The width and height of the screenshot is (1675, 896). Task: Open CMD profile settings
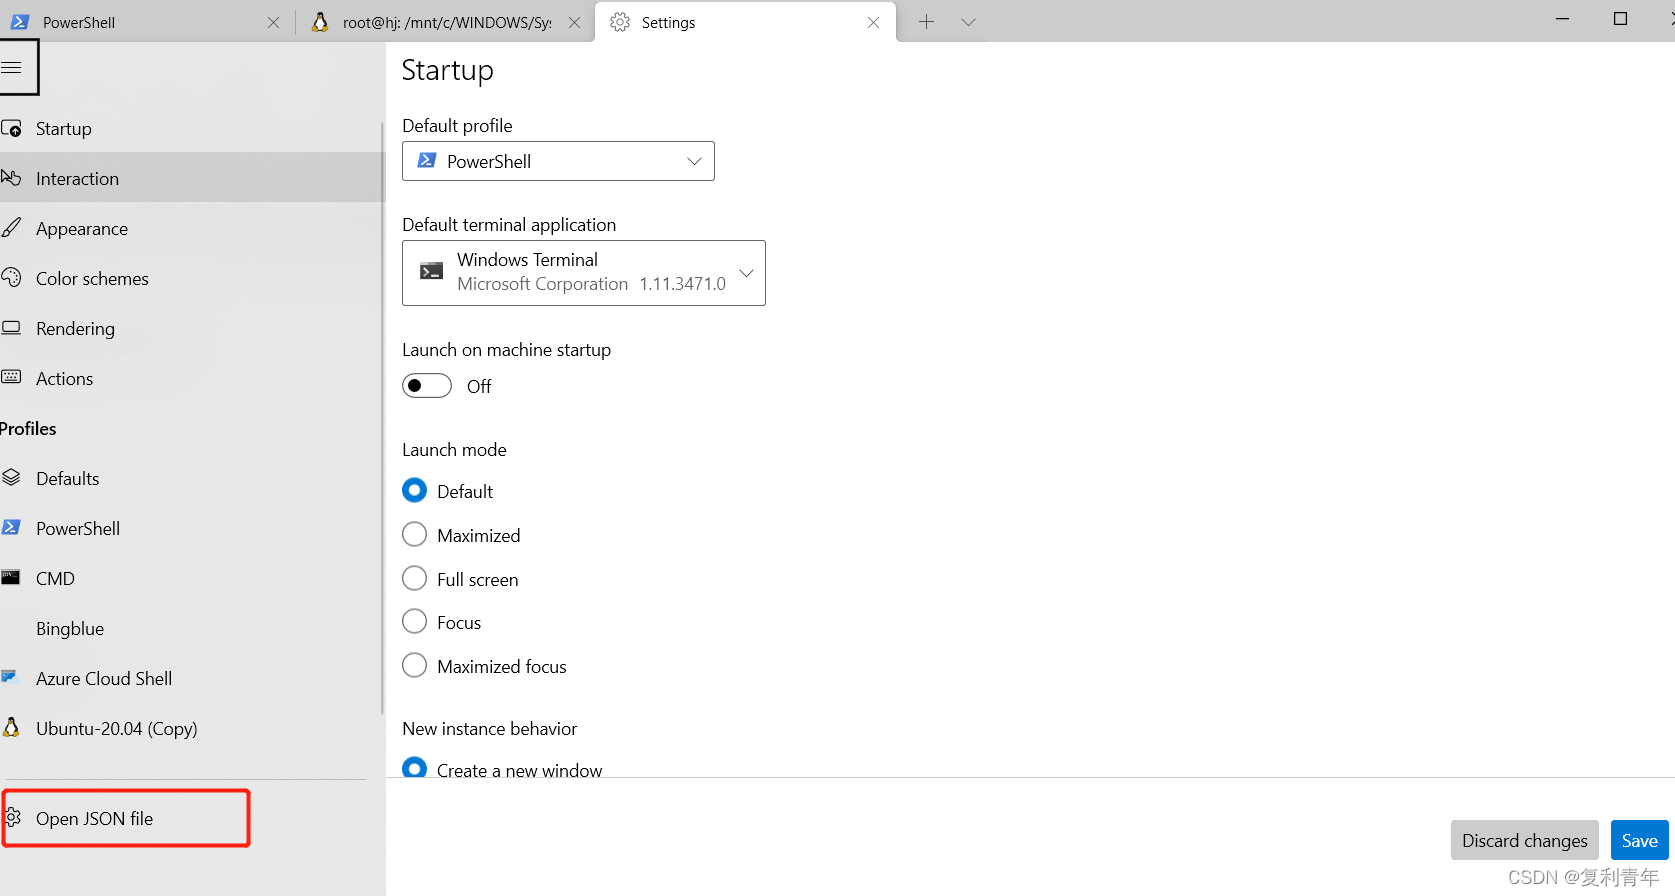point(190,578)
